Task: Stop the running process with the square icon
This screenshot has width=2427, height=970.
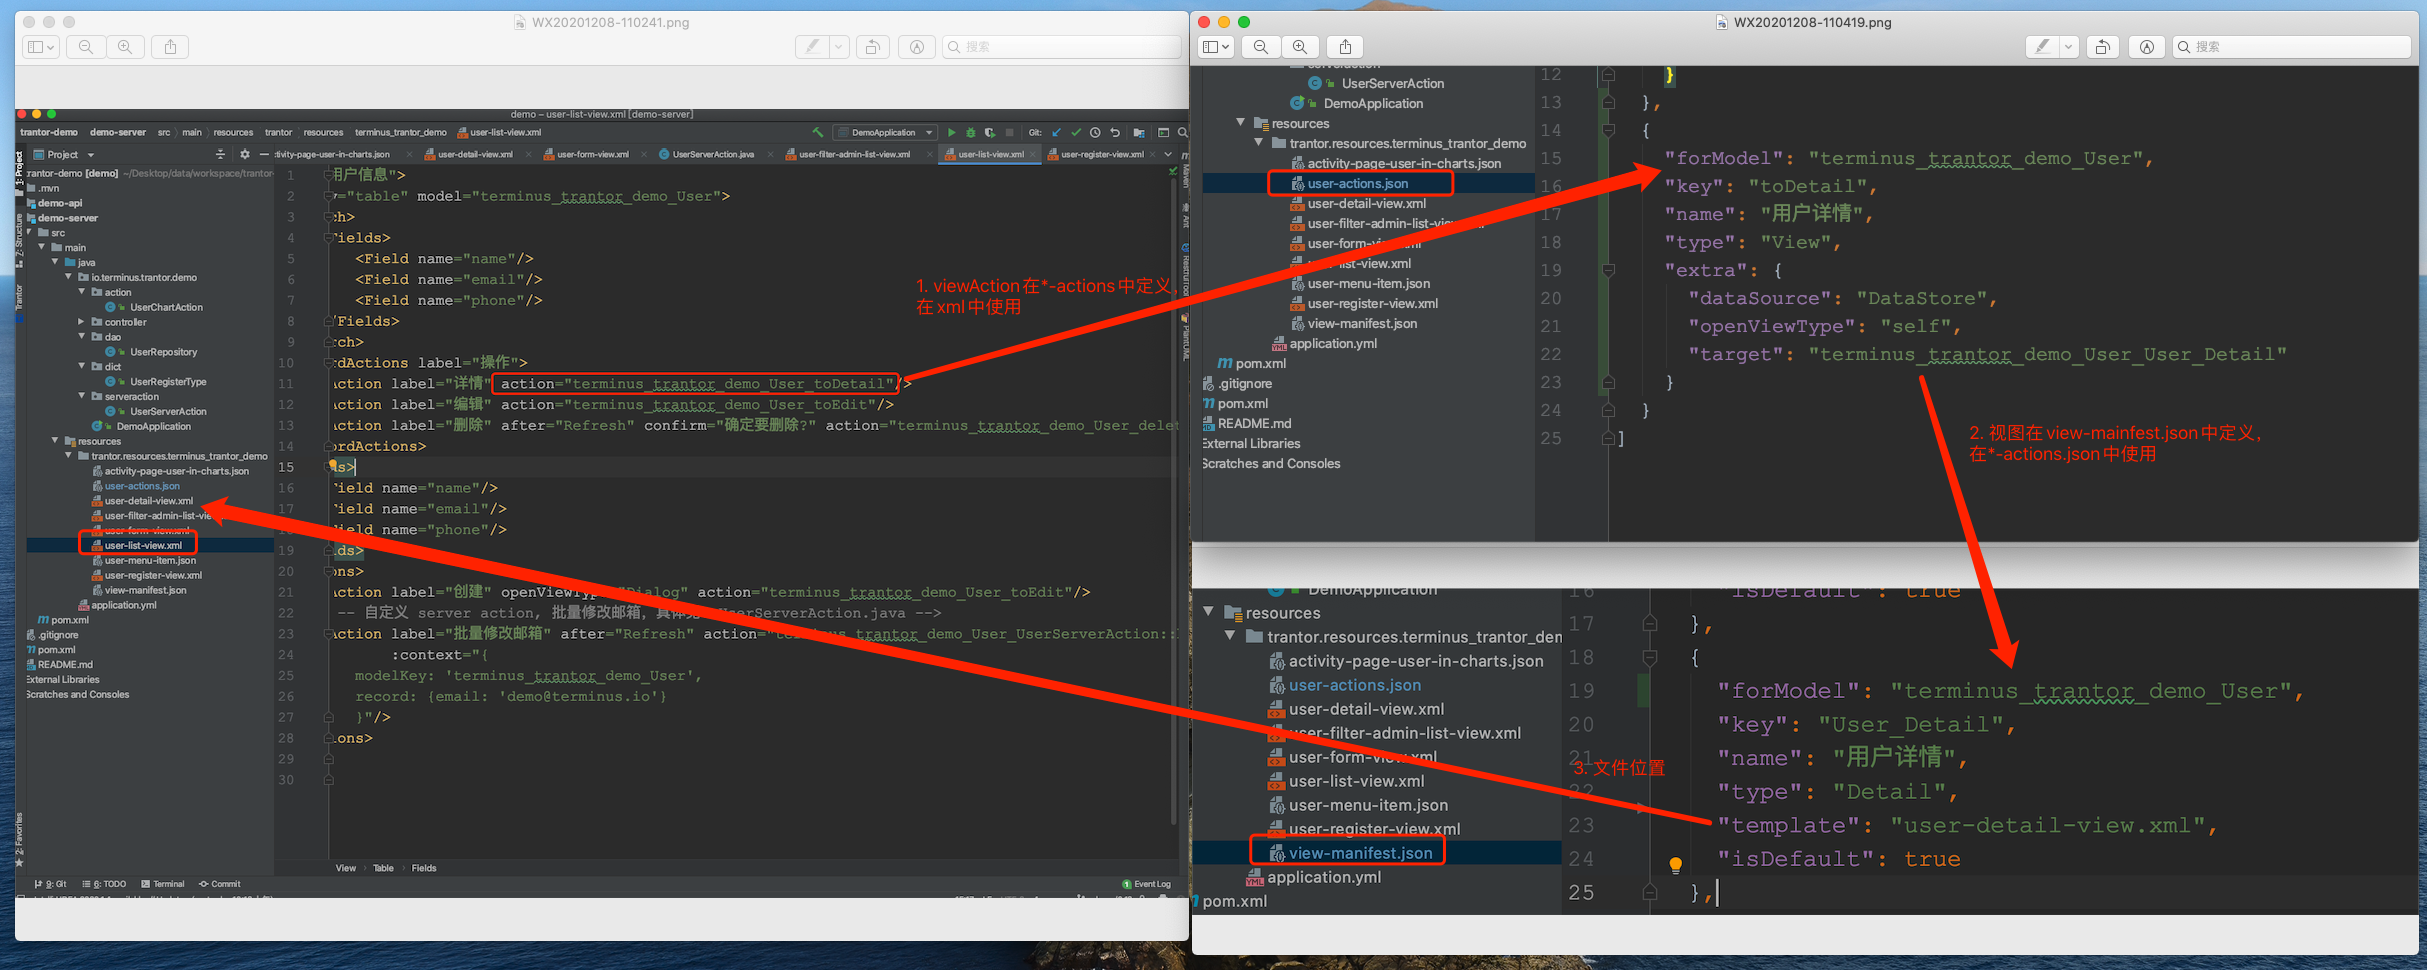Action: [1009, 132]
